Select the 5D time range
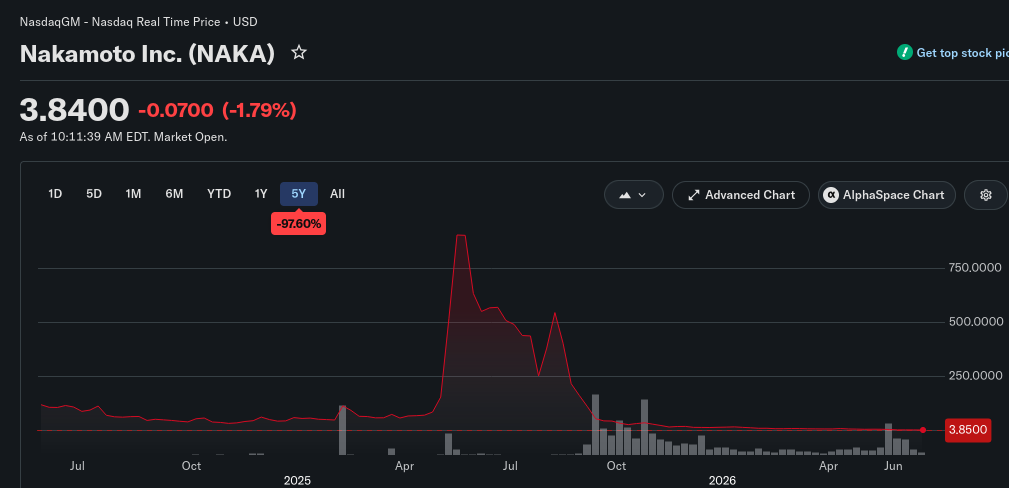The image size is (1009, 488). tap(94, 194)
